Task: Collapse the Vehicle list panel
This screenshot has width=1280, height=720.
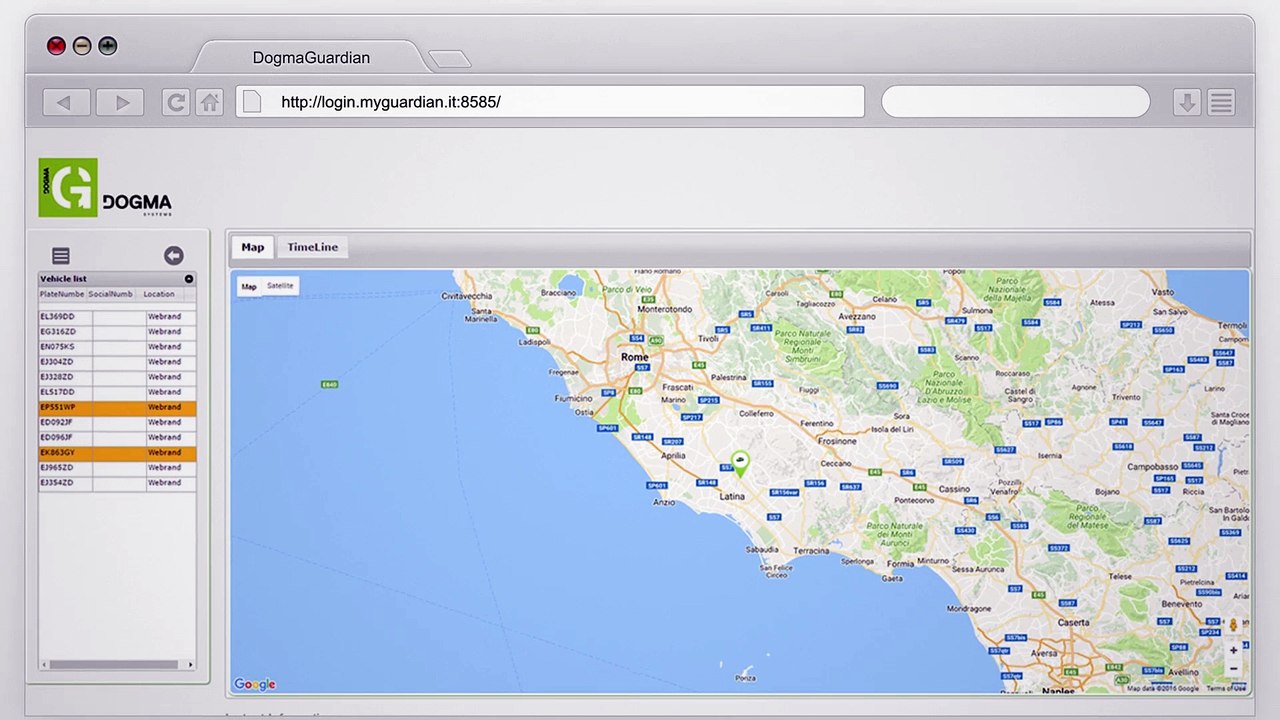Action: [x=188, y=279]
